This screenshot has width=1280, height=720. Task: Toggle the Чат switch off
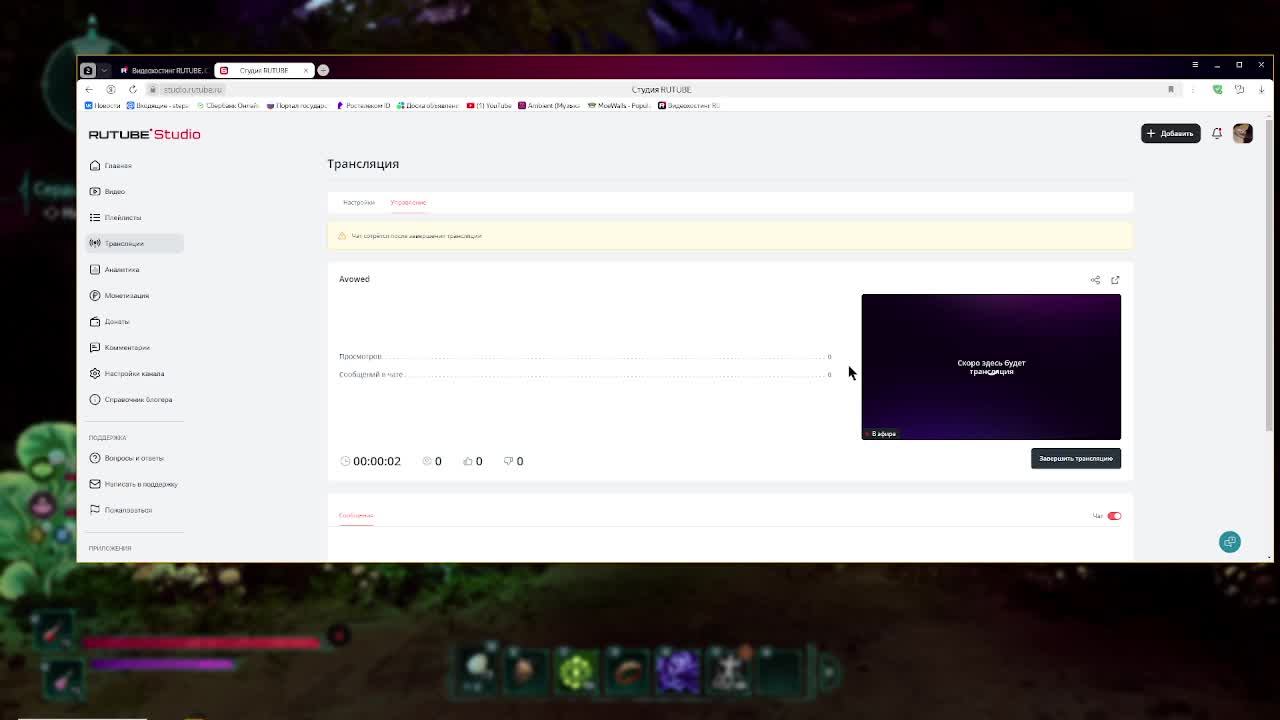tap(1114, 516)
